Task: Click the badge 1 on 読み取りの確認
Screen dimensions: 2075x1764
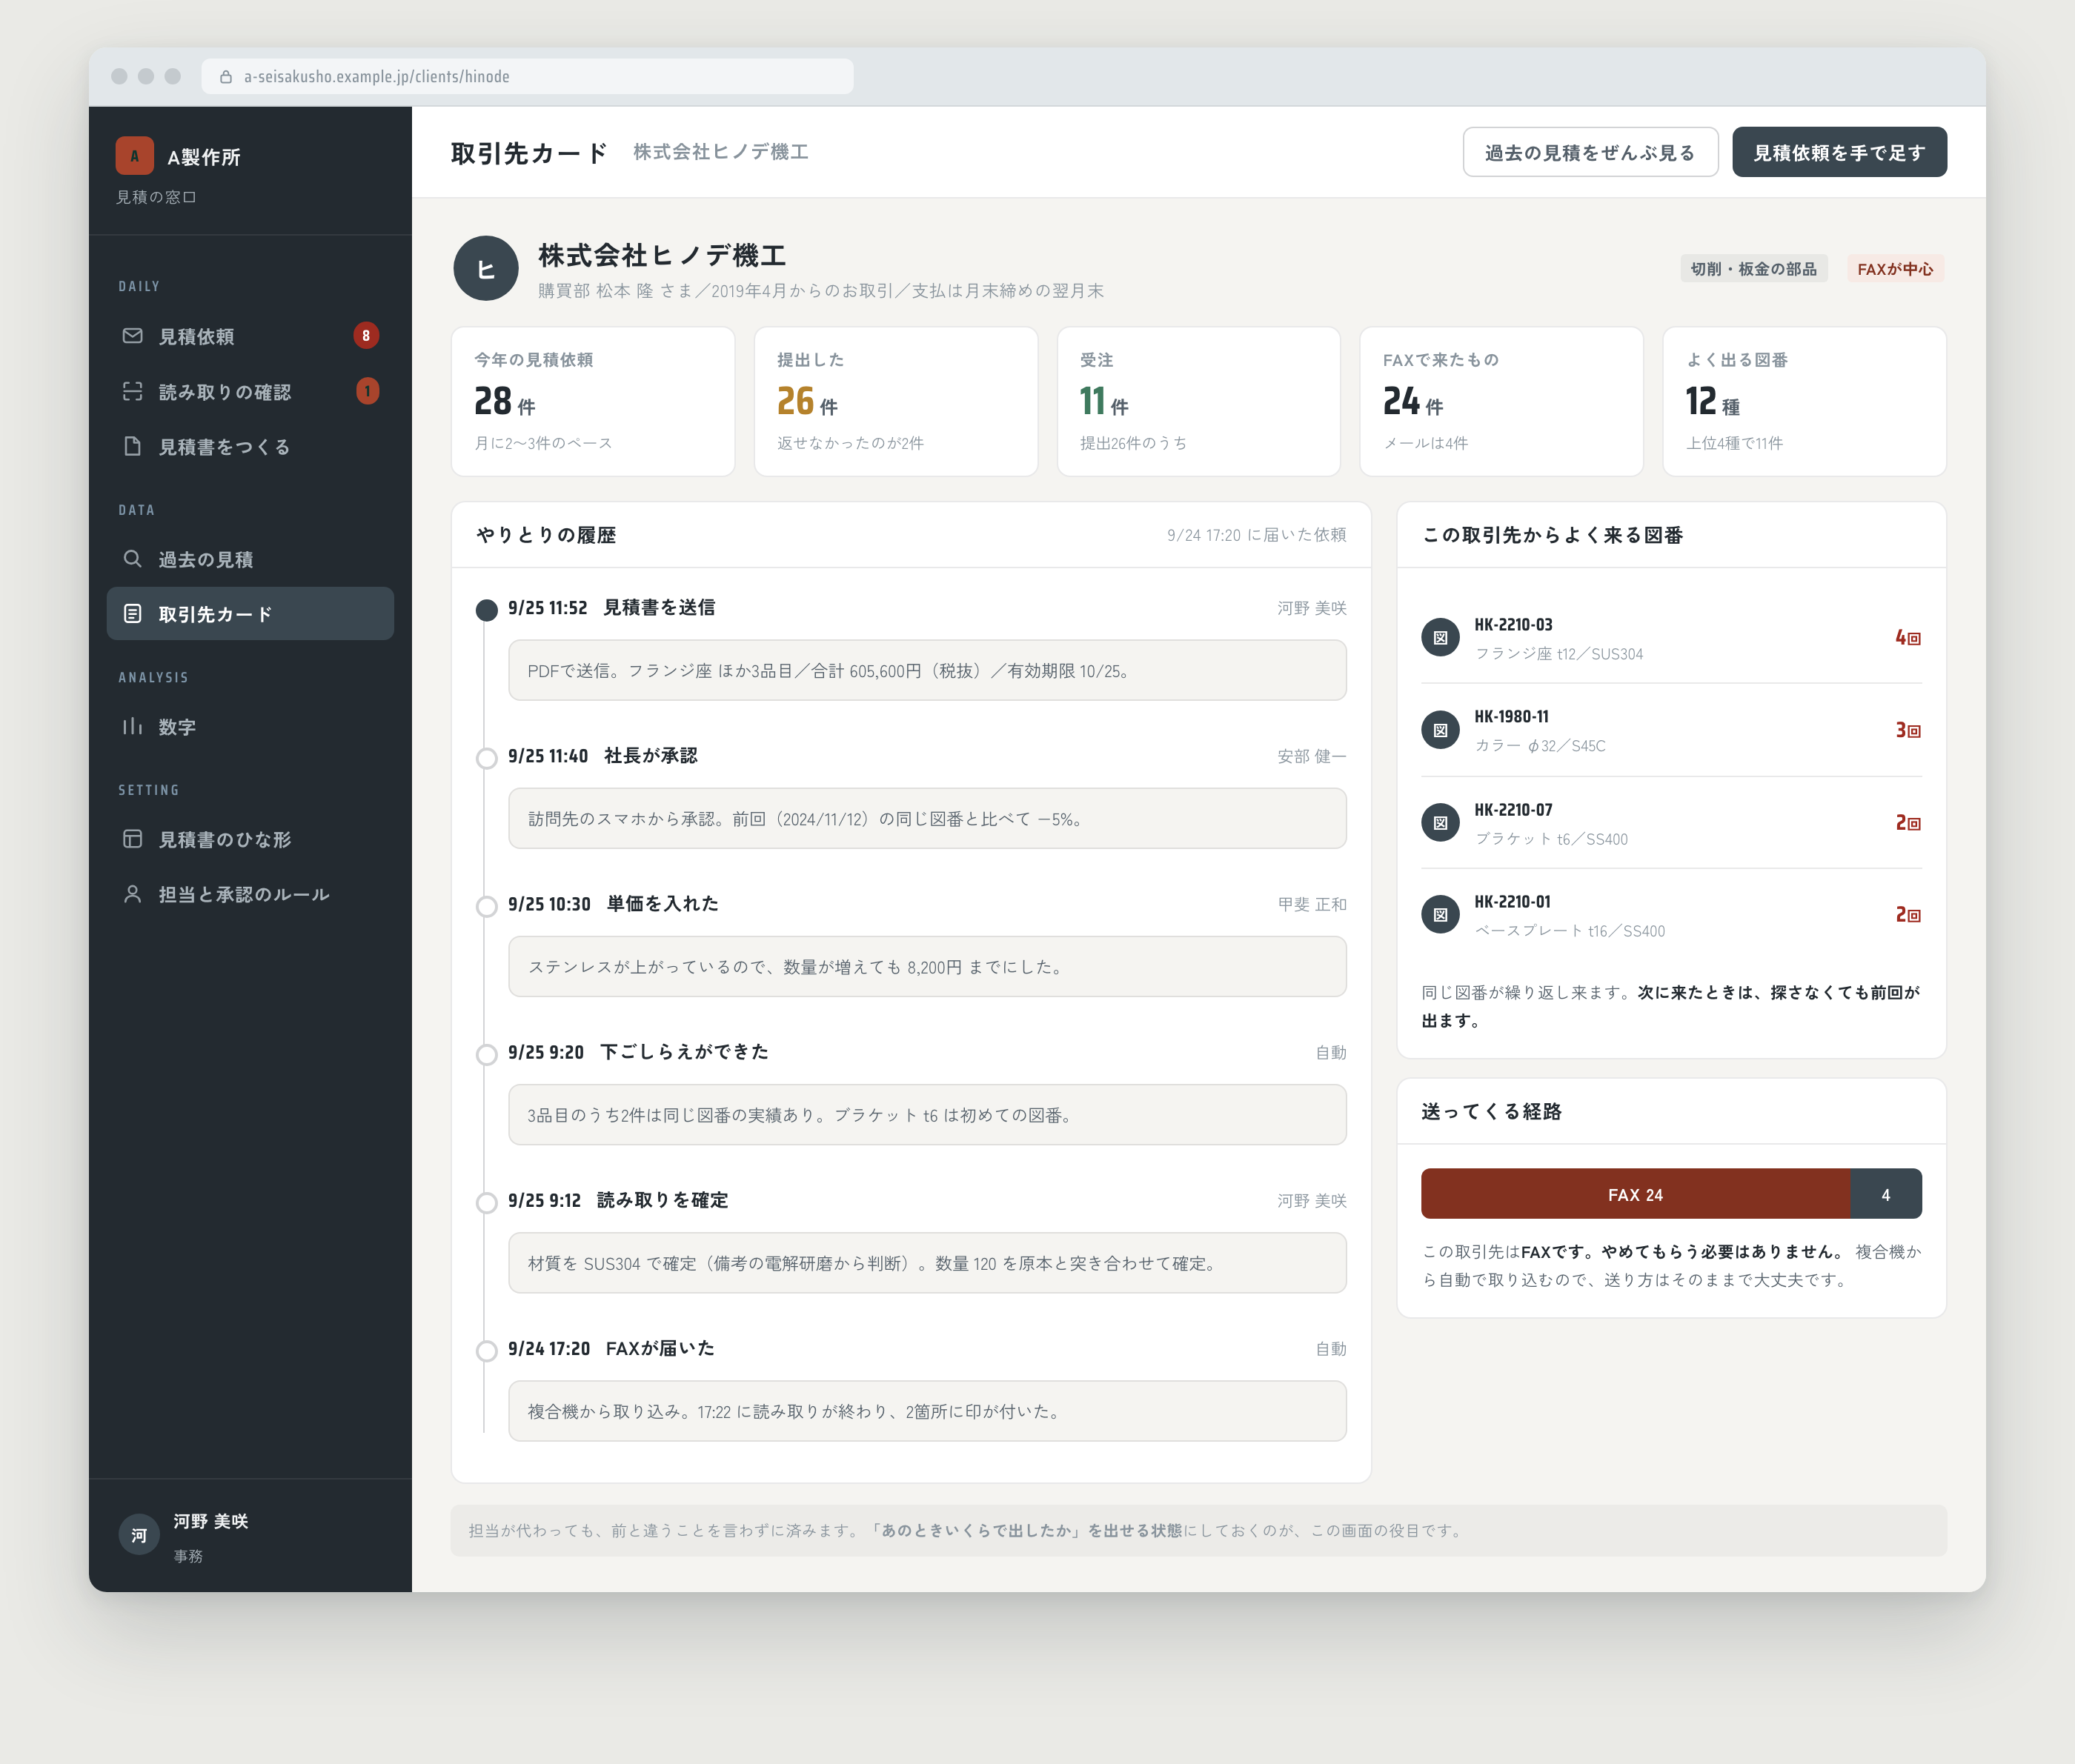Action: pos(367,391)
